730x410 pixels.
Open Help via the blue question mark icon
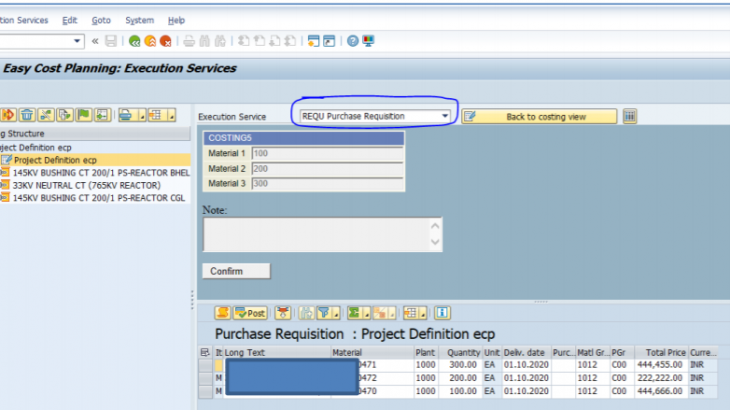352,41
